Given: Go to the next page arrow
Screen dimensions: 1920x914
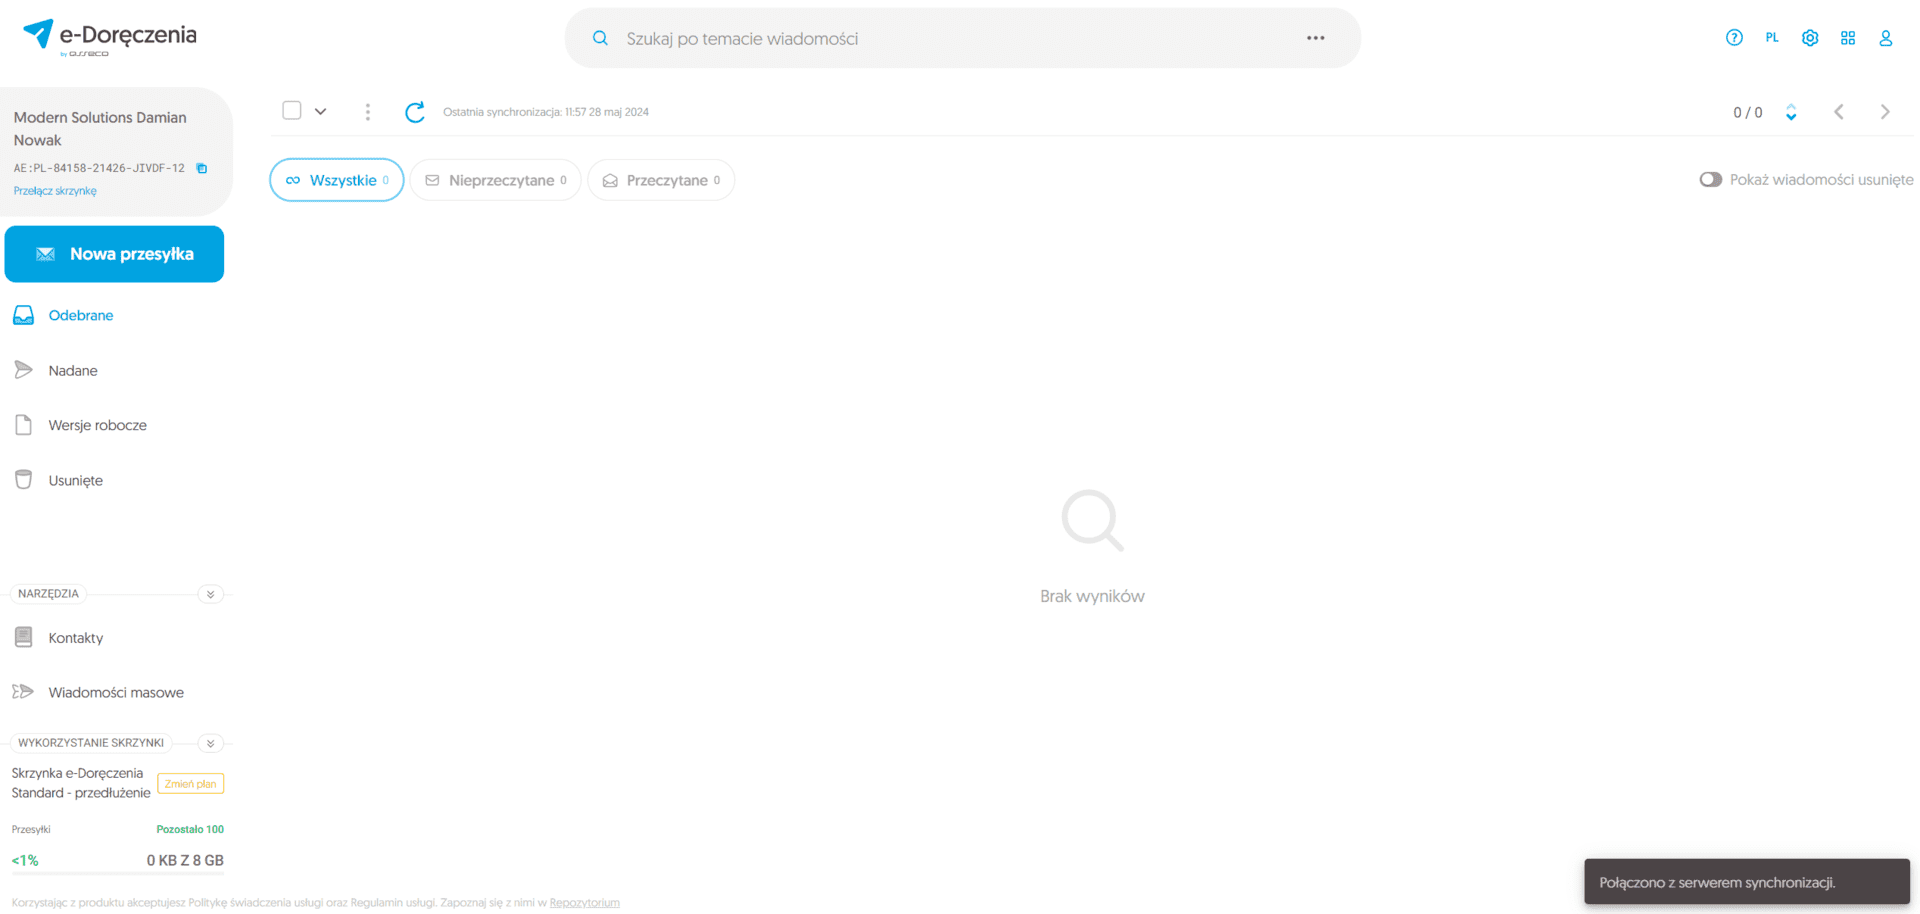Looking at the screenshot, I should coord(1885,112).
